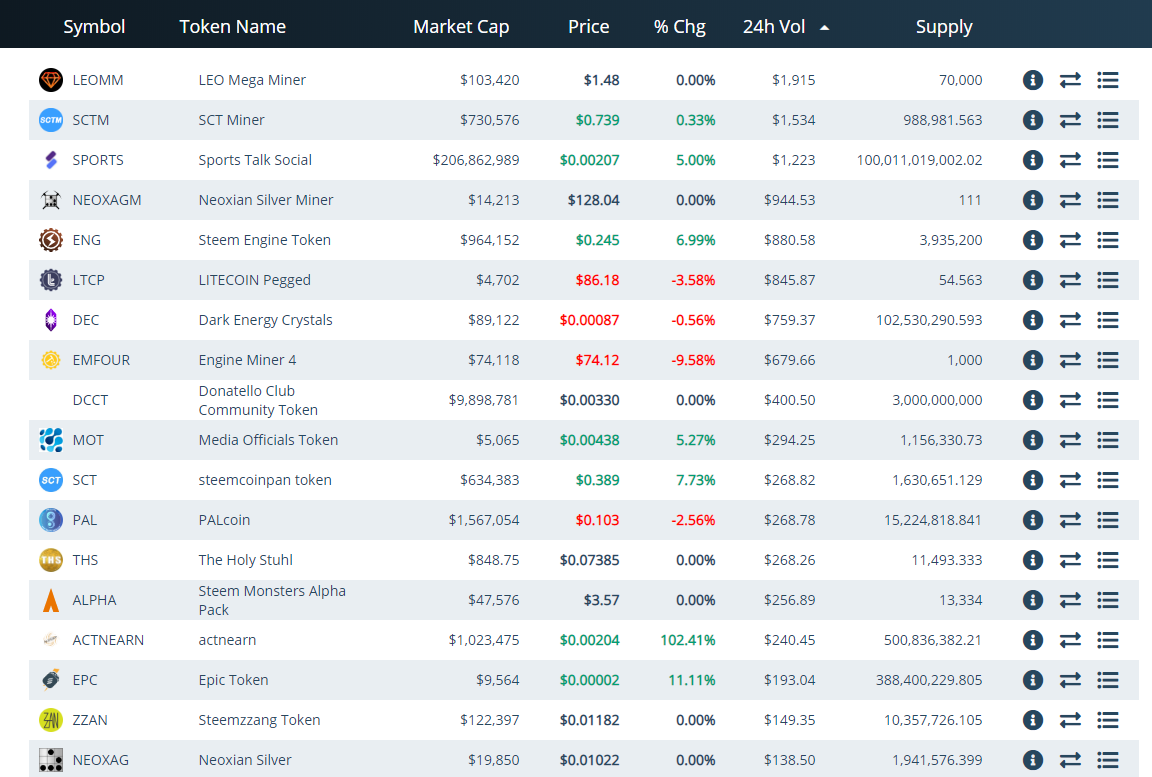
Task: Click the trade arrows icon for PAL
Action: (1070, 520)
